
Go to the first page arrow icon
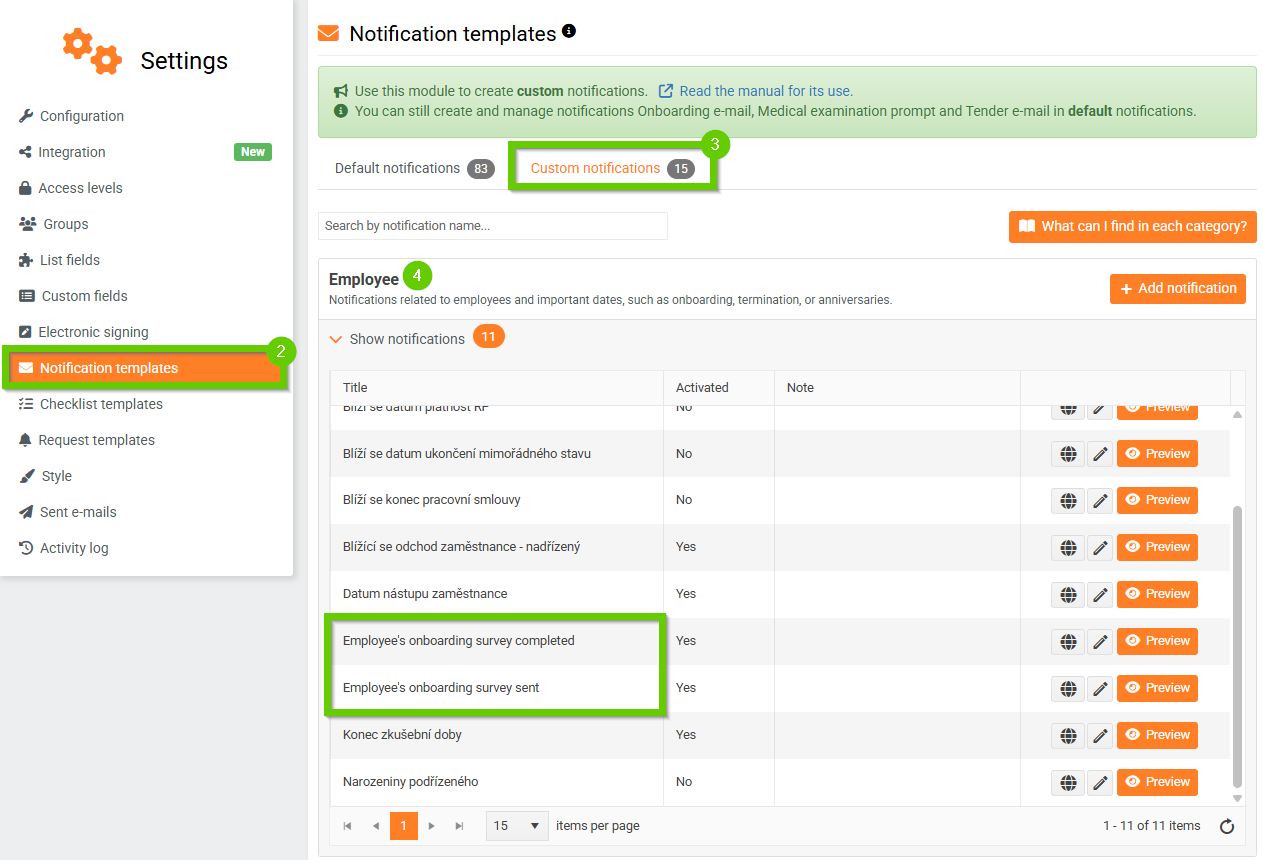pyautogui.click(x=347, y=826)
